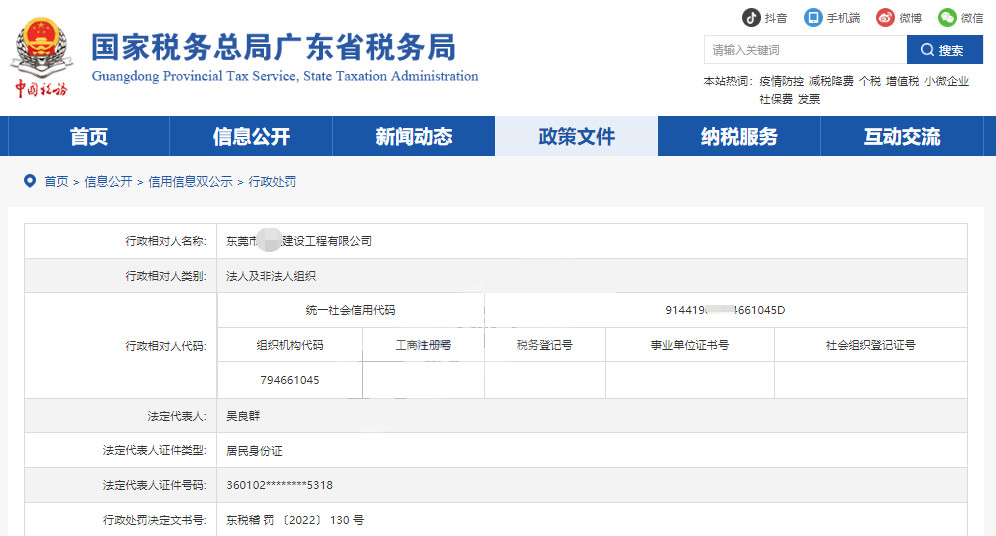Click the 工商注册号 header cell
This screenshot has height=536, width=996.
(423, 345)
